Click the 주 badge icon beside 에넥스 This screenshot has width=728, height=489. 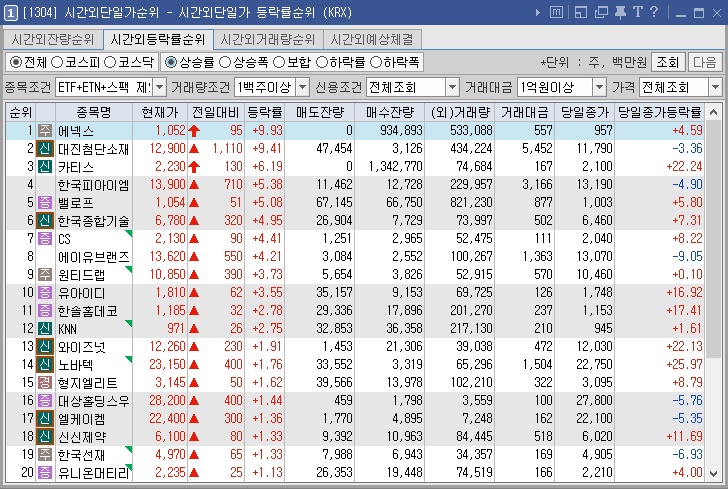45,130
